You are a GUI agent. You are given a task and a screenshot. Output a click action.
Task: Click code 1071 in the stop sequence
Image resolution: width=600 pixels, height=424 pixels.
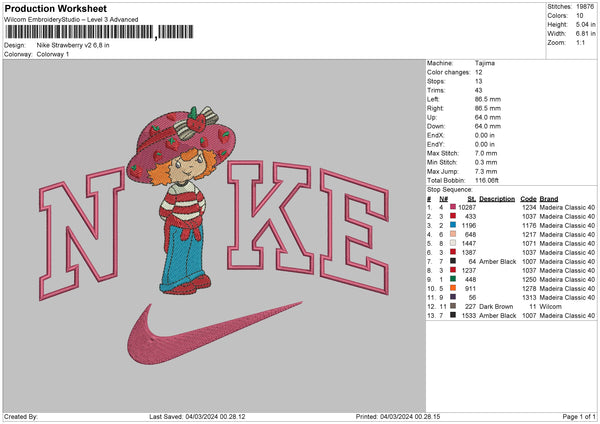[529, 243]
